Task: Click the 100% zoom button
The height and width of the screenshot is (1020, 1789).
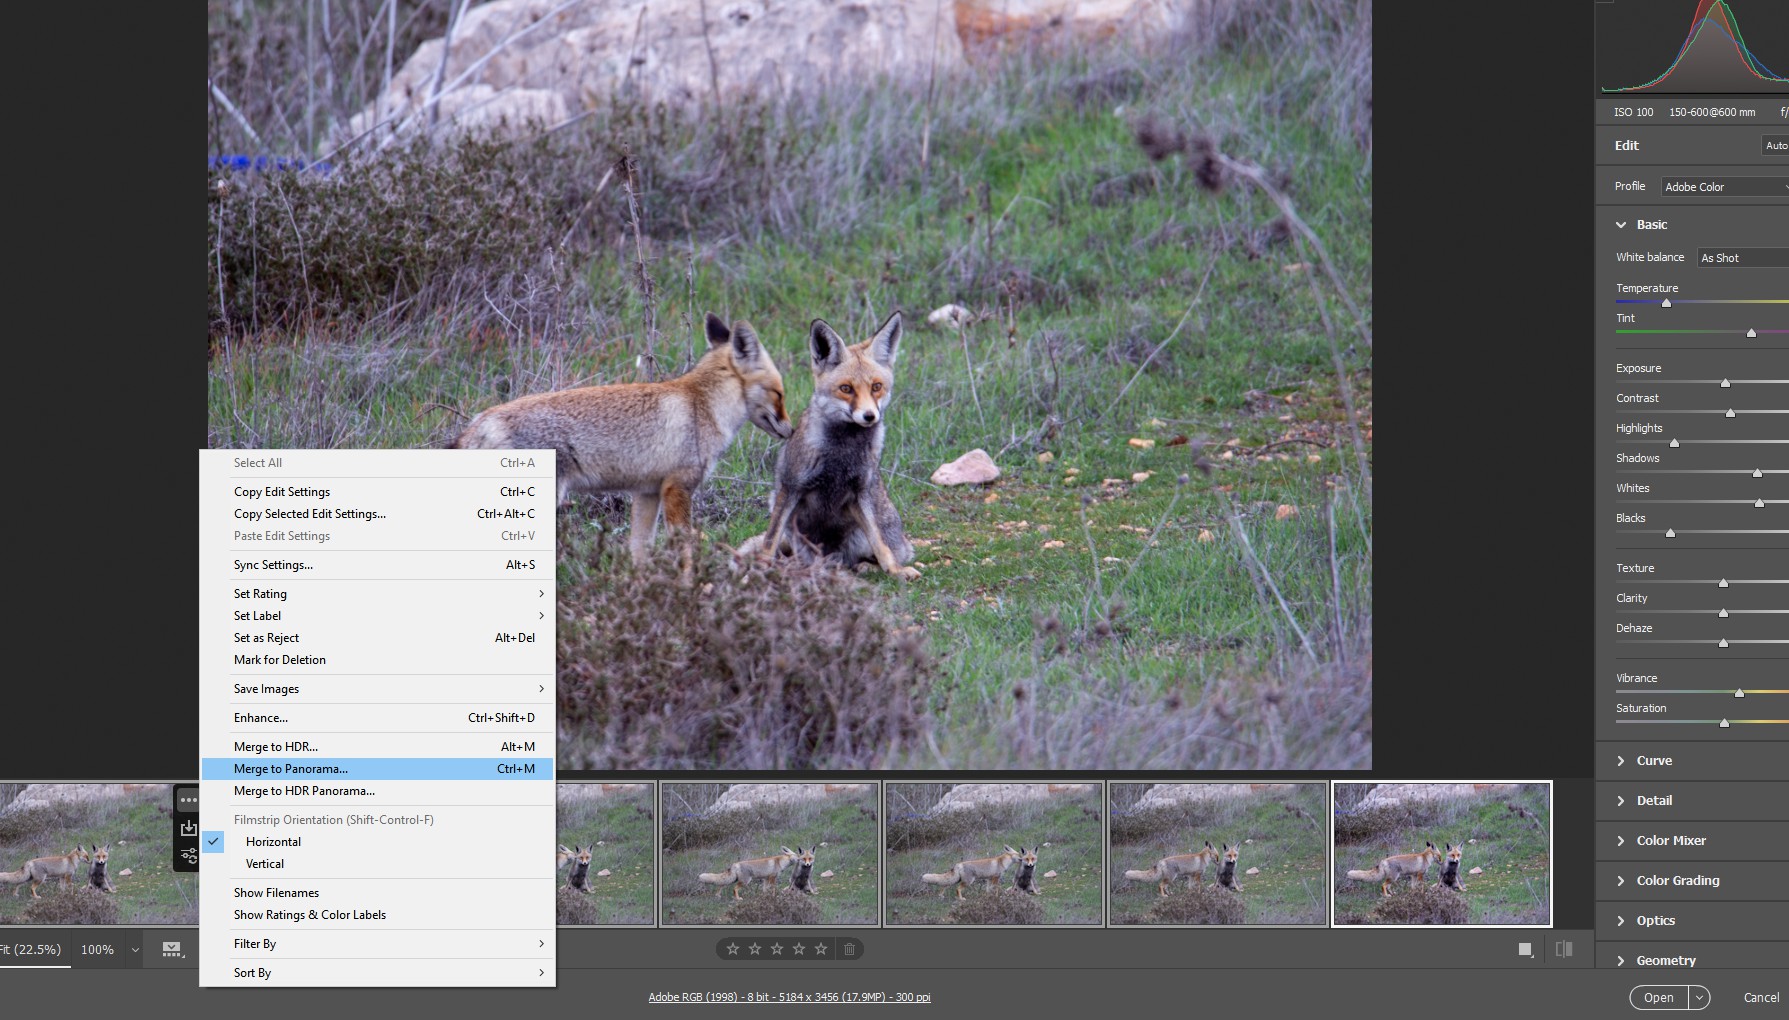Action: 97,950
